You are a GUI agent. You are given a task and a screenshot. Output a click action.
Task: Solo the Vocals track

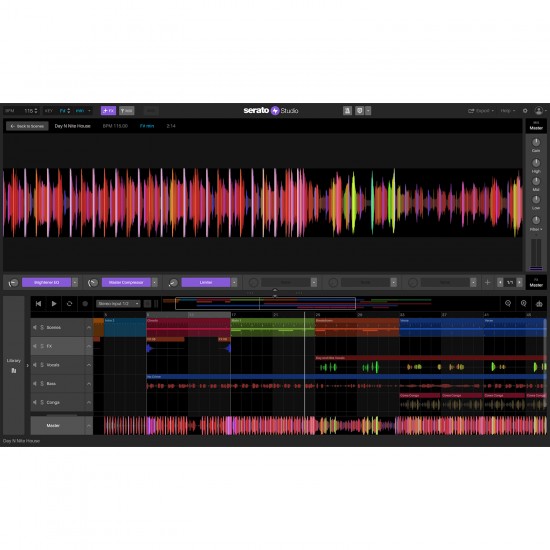pyautogui.click(x=42, y=365)
